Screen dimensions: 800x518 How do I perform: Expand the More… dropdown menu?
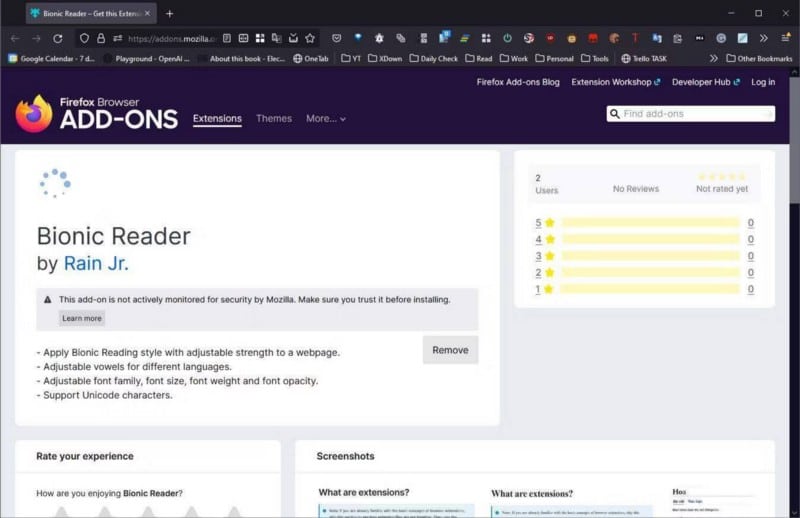pyautogui.click(x=326, y=119)
